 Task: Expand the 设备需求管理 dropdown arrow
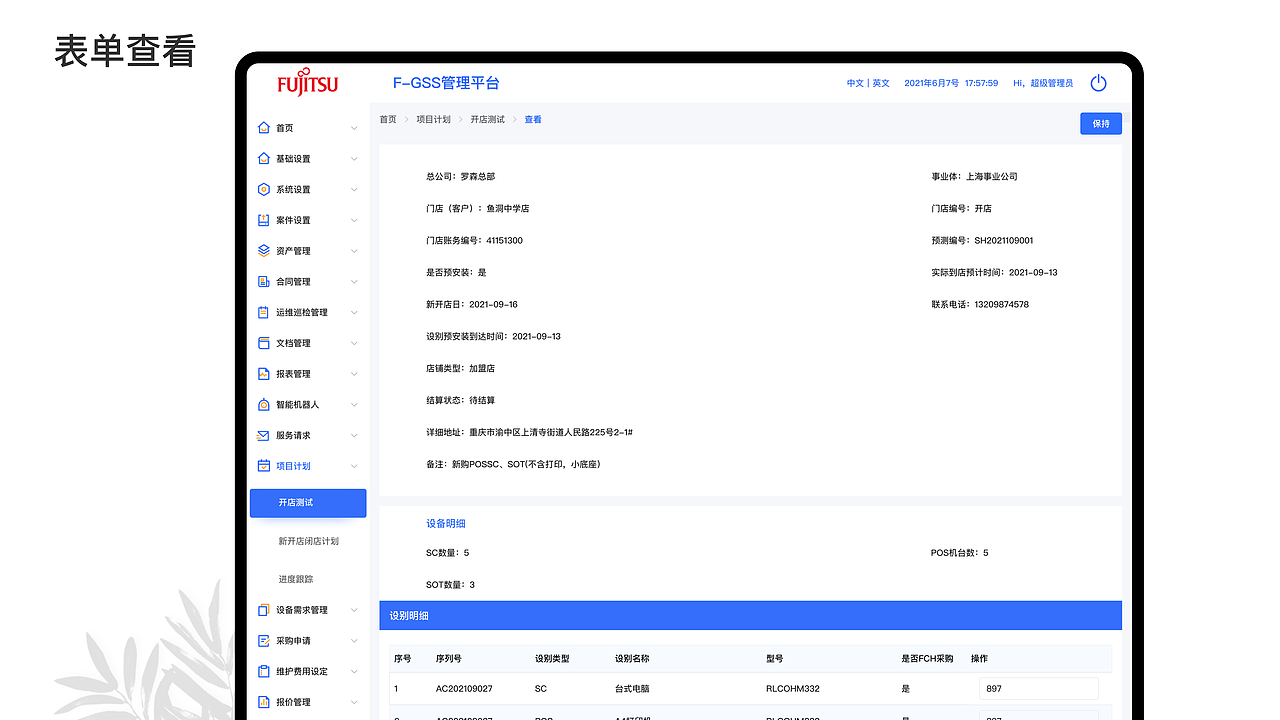pos(352,609)
